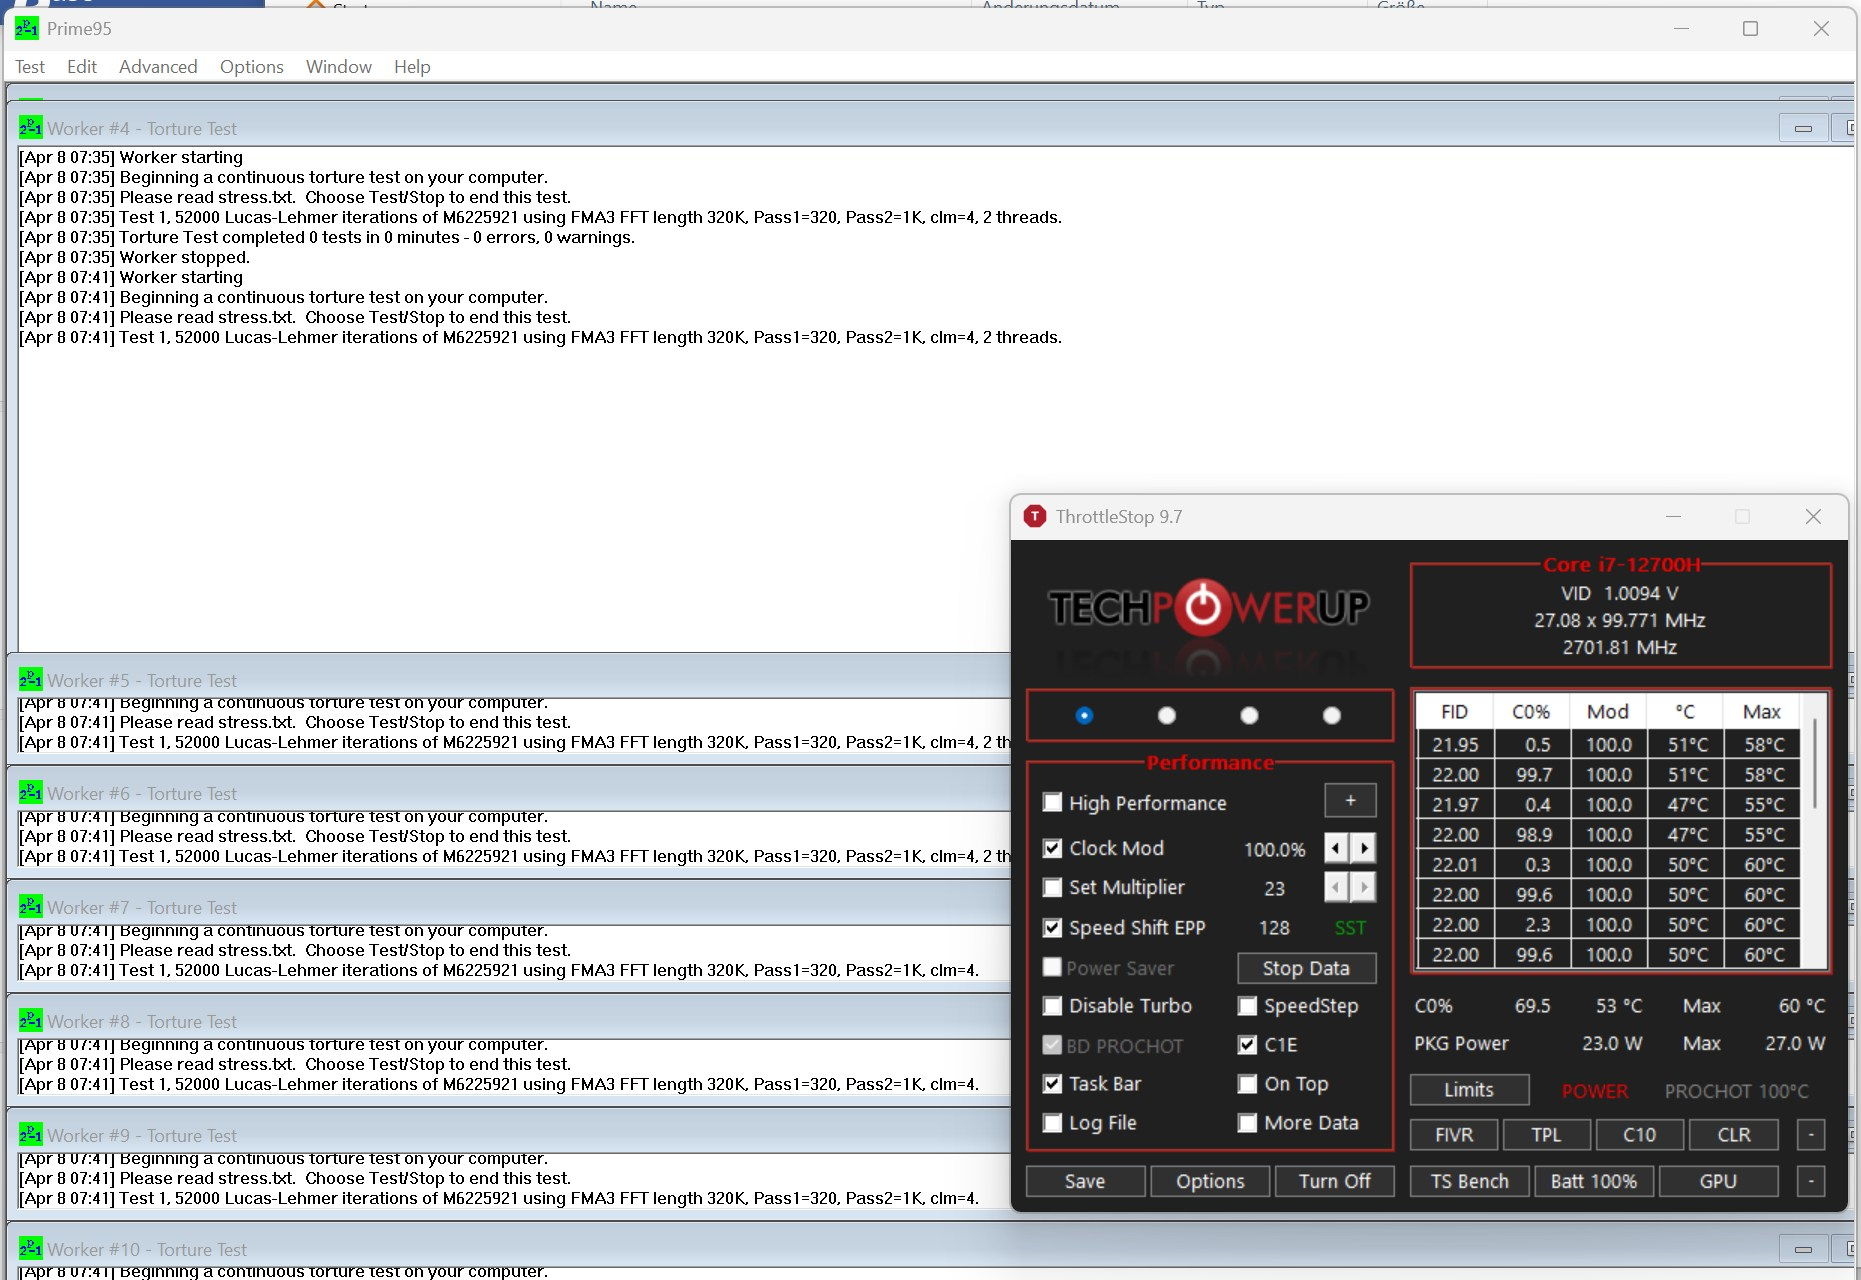
Task: Open the Edit menu in Prime95
Action: (82, 67)
